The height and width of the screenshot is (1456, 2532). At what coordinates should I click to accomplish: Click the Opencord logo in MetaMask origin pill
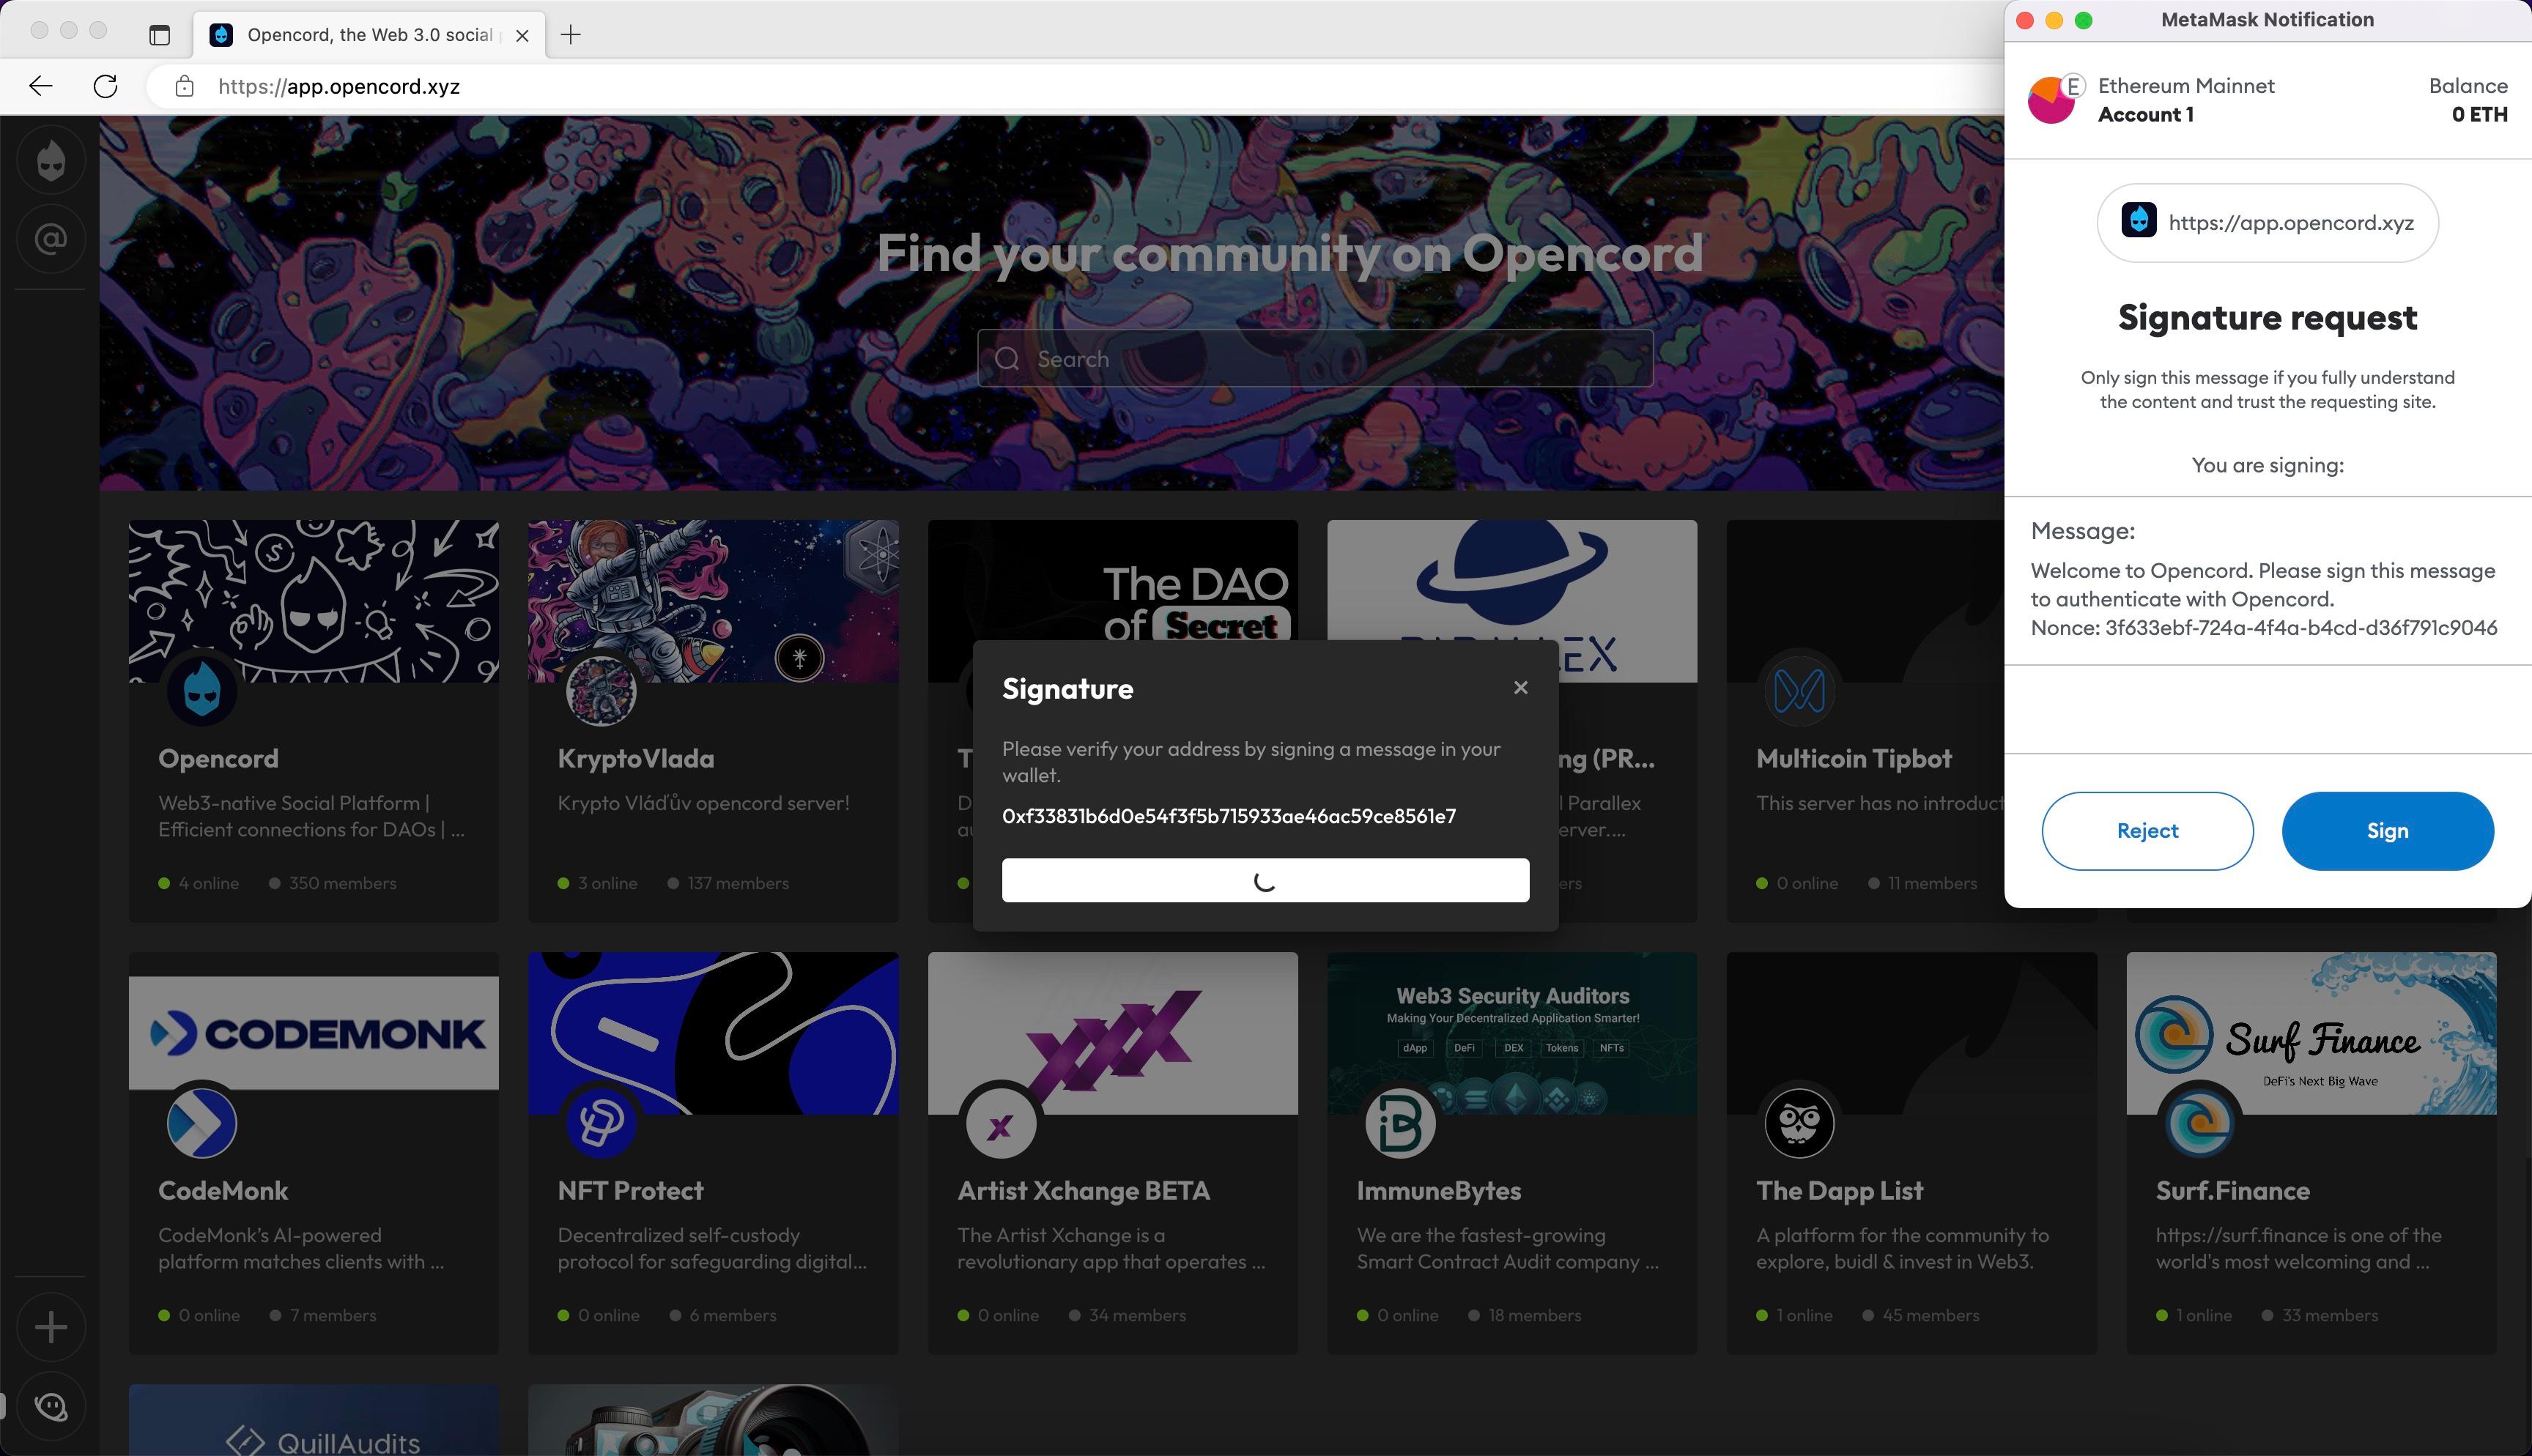pyautogui.click(x=2139, y=221)
